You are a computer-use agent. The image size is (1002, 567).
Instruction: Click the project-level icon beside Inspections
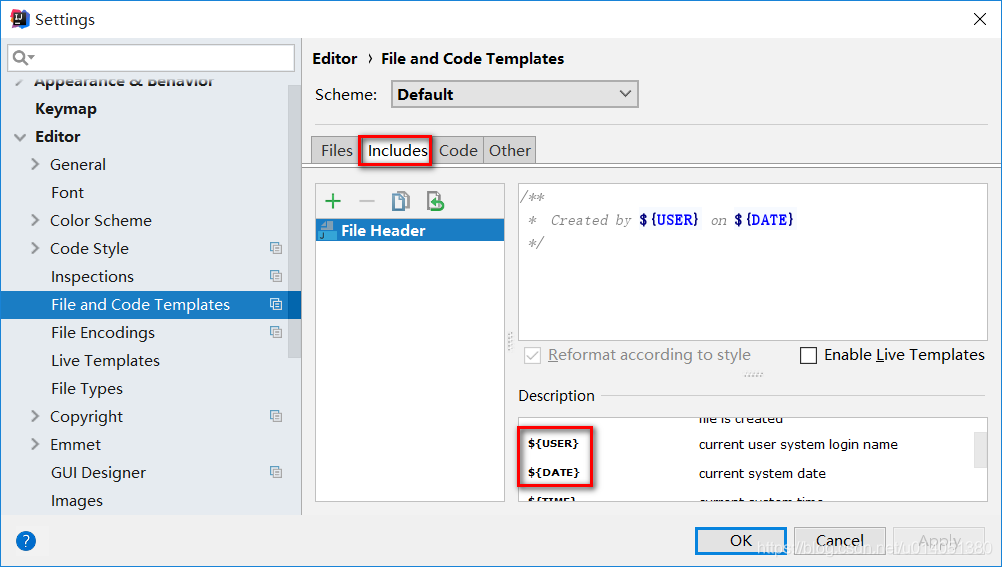click(276, 276)
